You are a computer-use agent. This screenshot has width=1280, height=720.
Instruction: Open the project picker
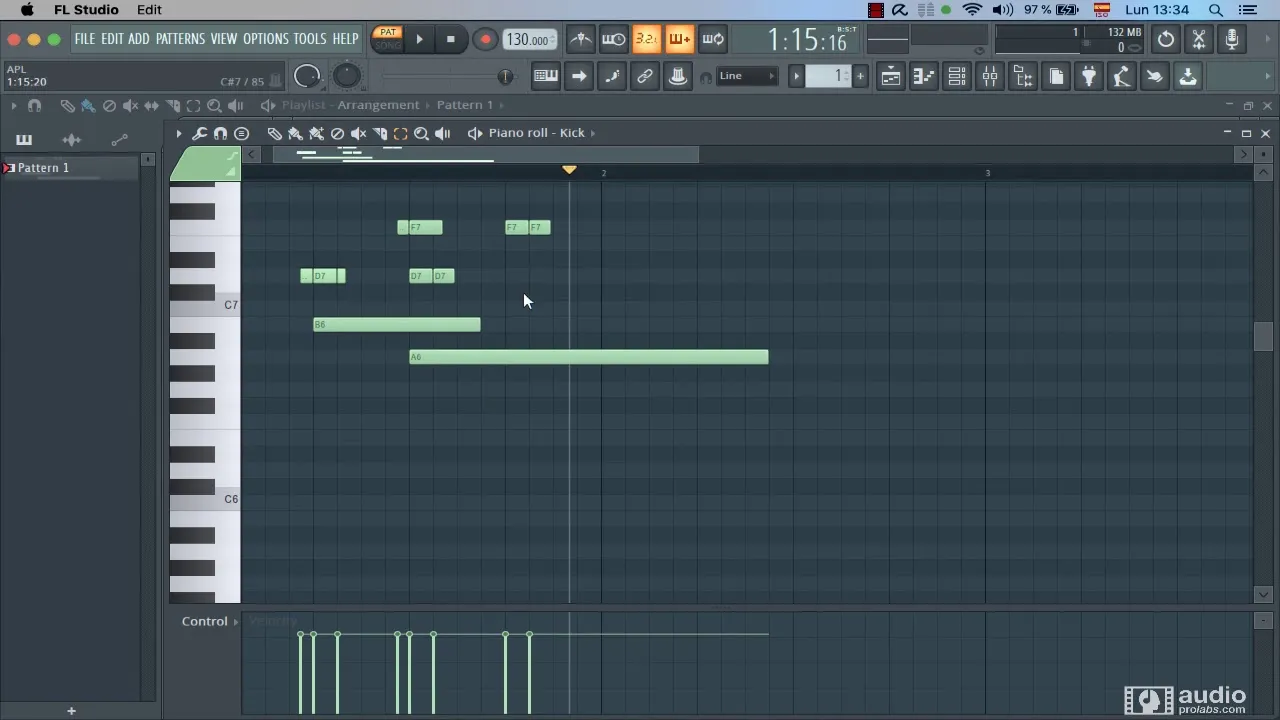click(x=1056, y=76)
